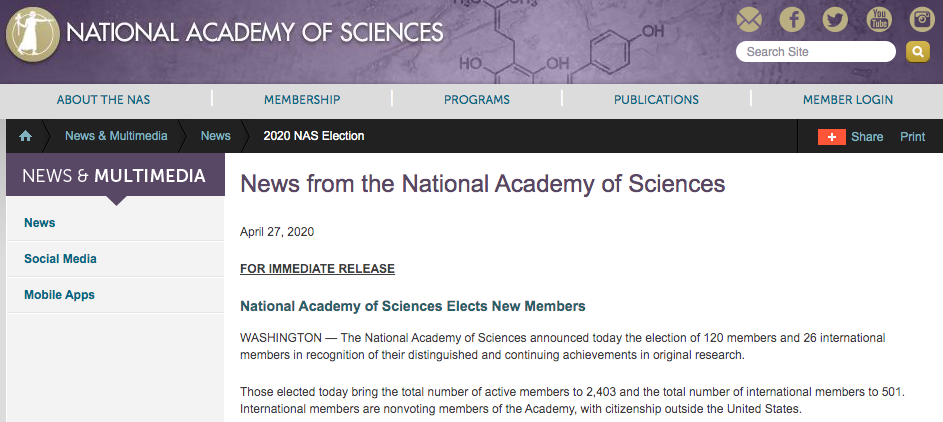The height and width of the screenshot is (422, 943).
Task: Open the Programs menu
Action: click(x=477, y=100)
